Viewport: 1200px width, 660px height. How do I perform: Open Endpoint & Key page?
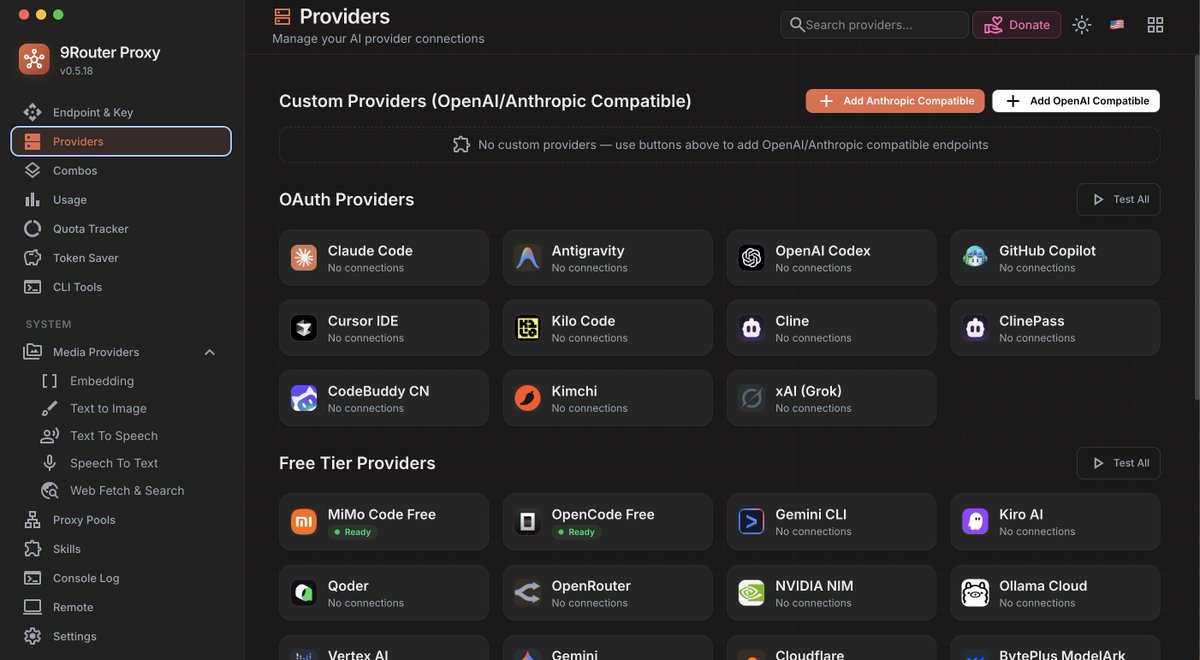point(121,112)
